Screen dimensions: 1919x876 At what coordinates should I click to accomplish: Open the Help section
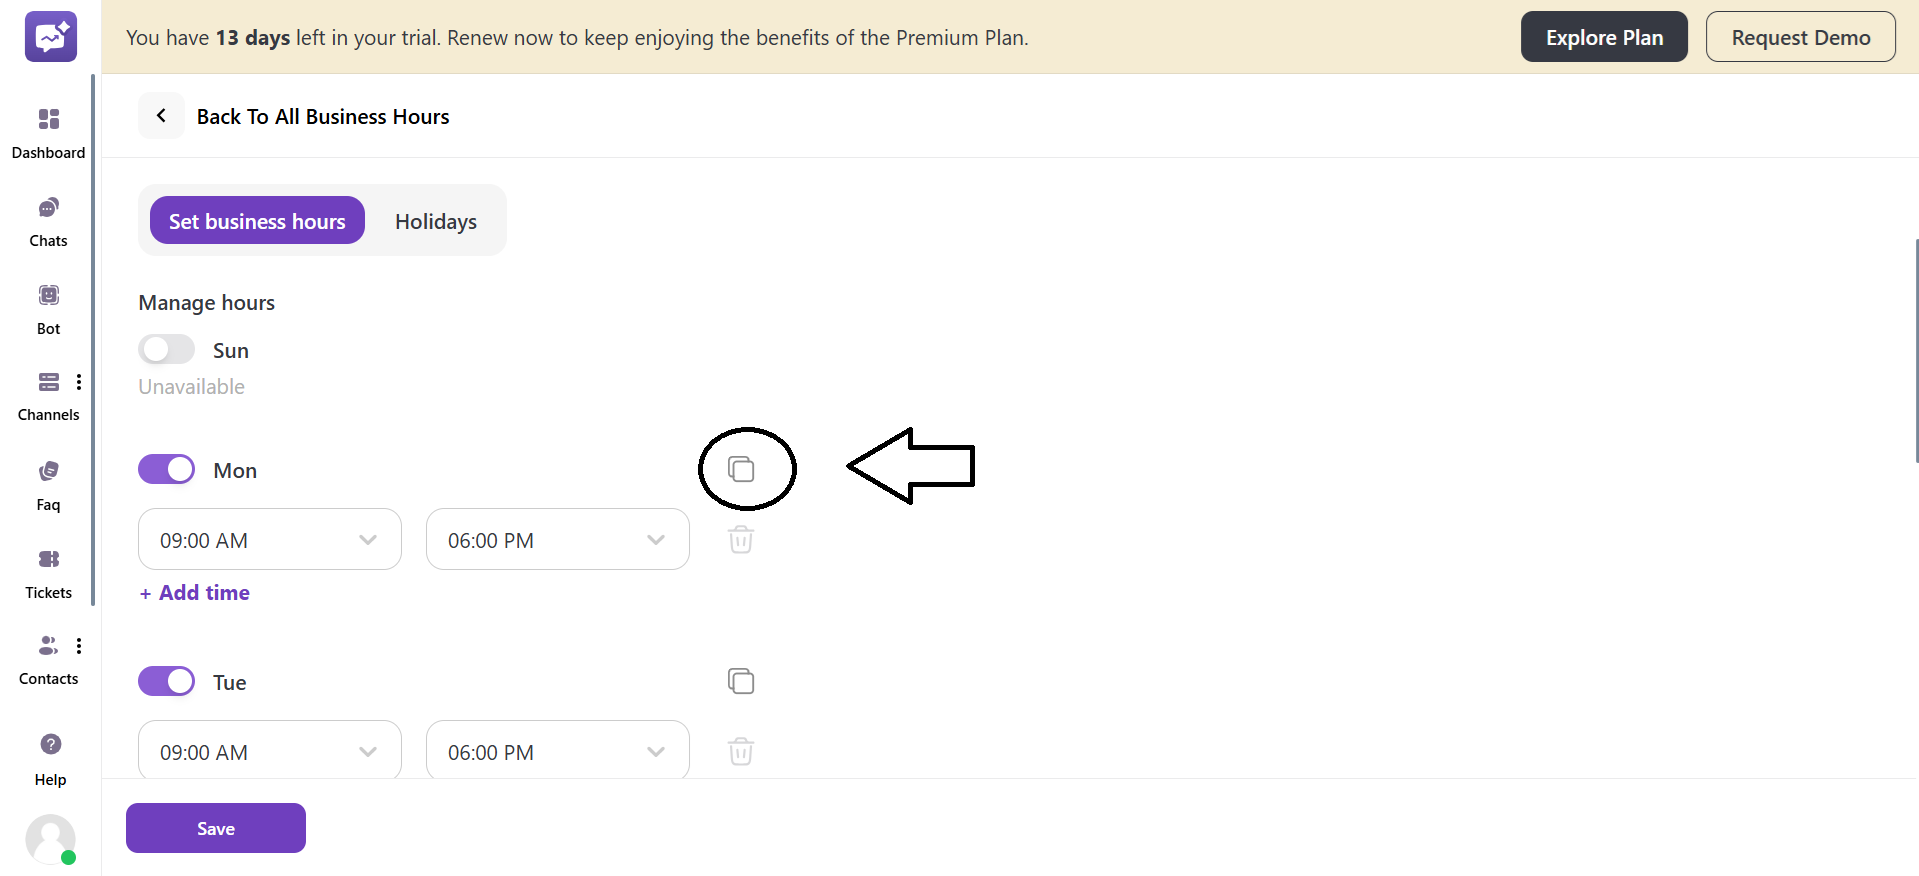point(49,756)
